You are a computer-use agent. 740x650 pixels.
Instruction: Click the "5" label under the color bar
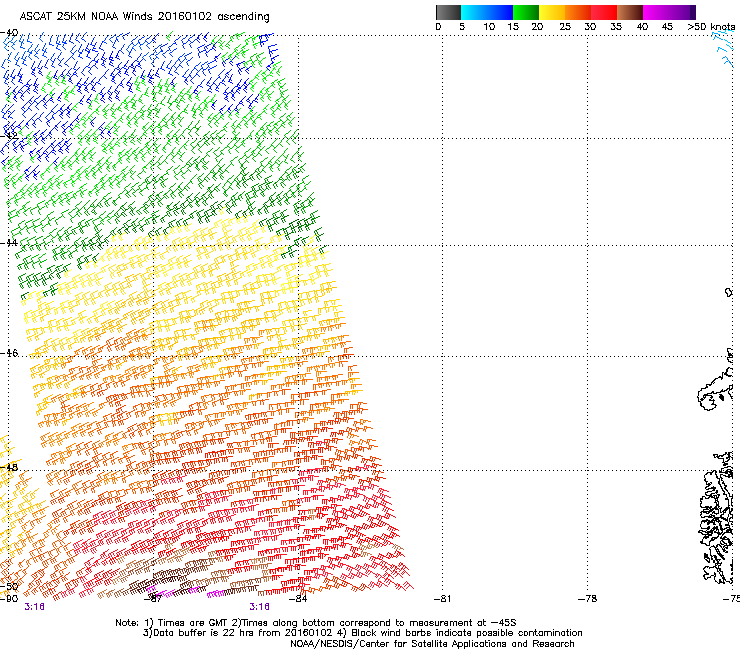pyautogui.click(x=462, y=27)
